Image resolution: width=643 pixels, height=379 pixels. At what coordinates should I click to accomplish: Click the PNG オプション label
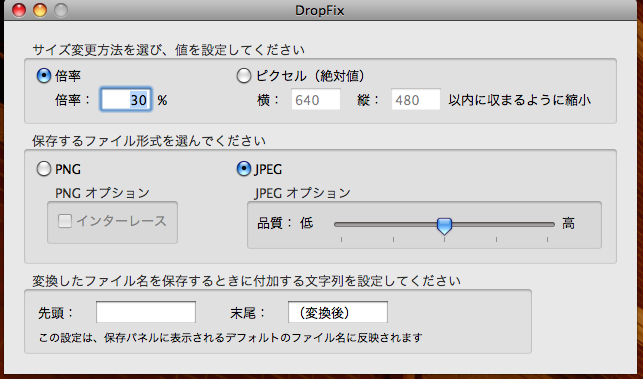(103, 193)
